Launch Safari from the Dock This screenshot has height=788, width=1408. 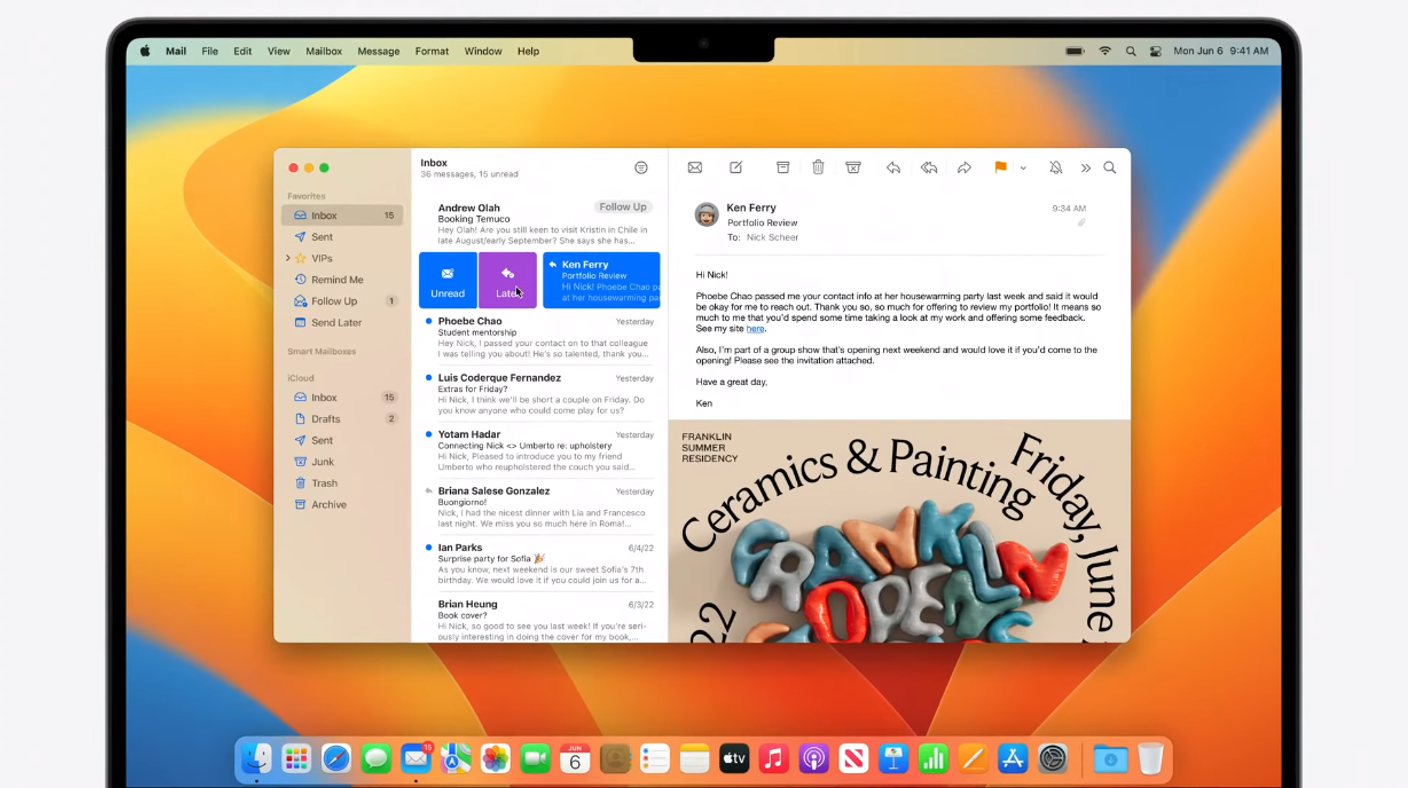[x=336, y=759]
